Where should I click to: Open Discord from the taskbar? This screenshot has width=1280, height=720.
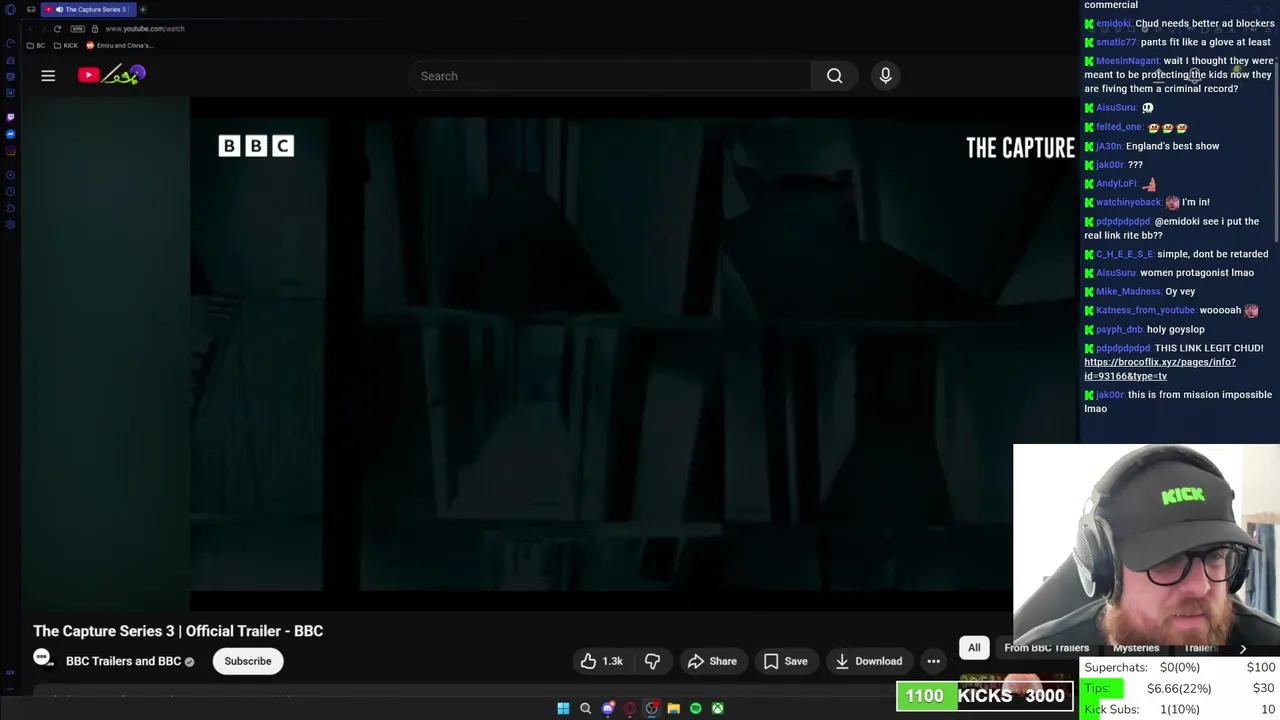[x=607, y=709]
